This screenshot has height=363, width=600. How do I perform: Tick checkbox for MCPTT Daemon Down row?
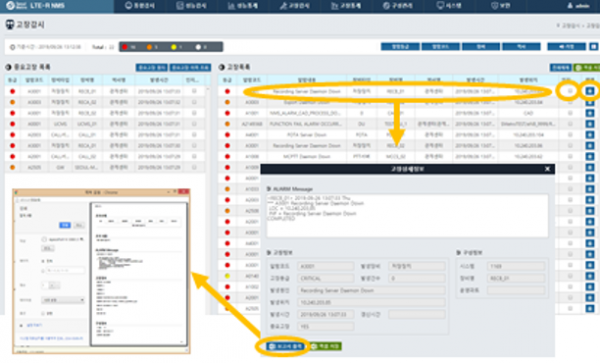pos(570,156)
